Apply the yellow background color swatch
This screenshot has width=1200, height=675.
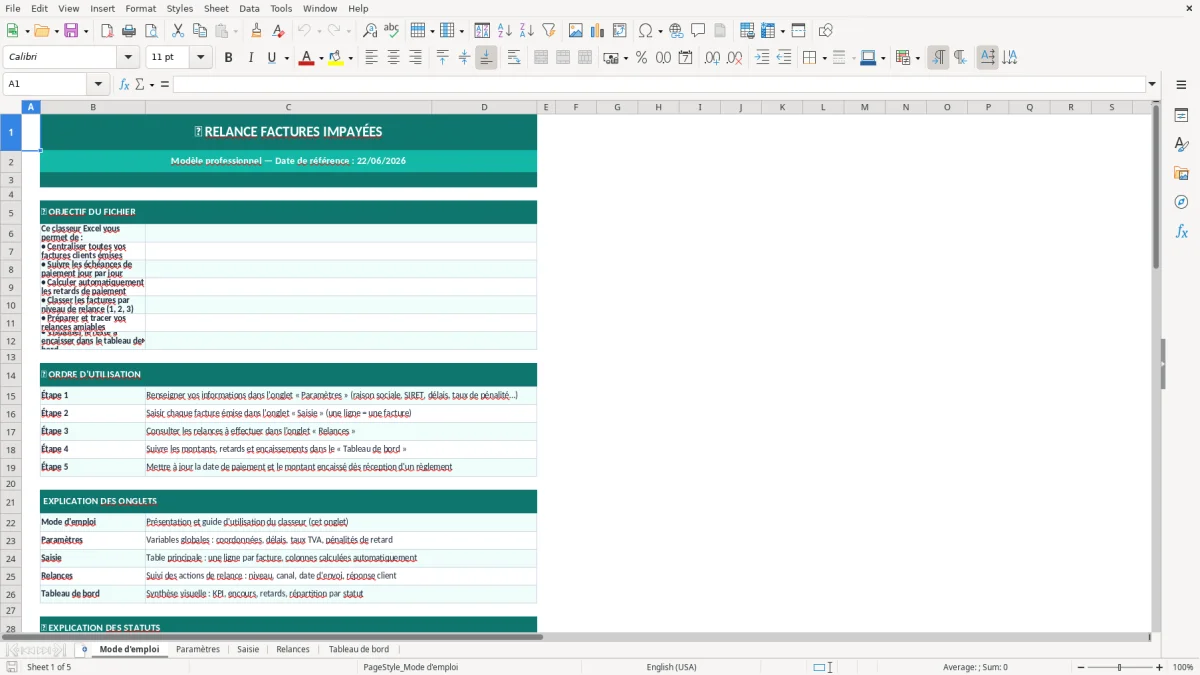[336, 58]
